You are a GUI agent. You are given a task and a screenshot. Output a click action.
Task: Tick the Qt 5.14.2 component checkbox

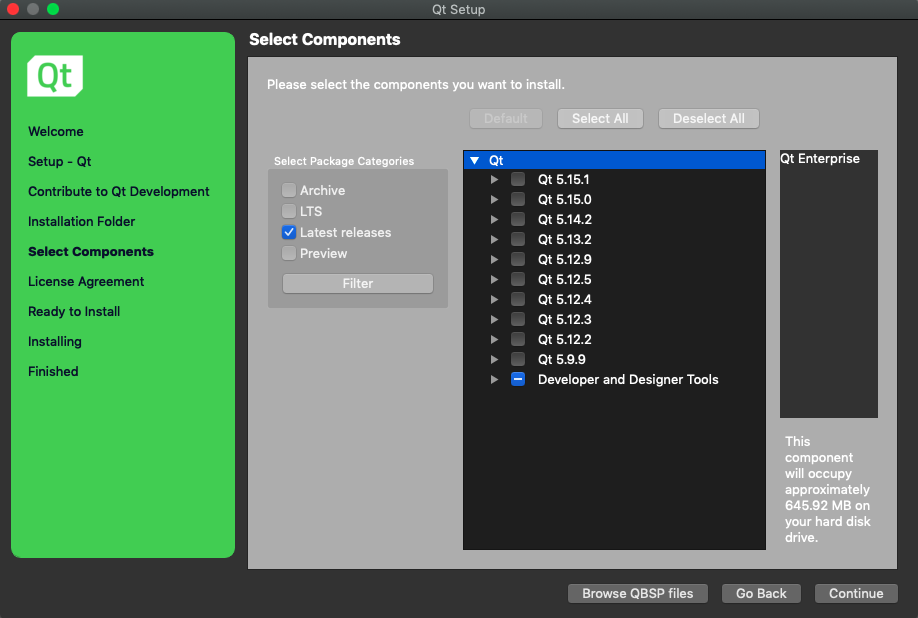point(518,220)
